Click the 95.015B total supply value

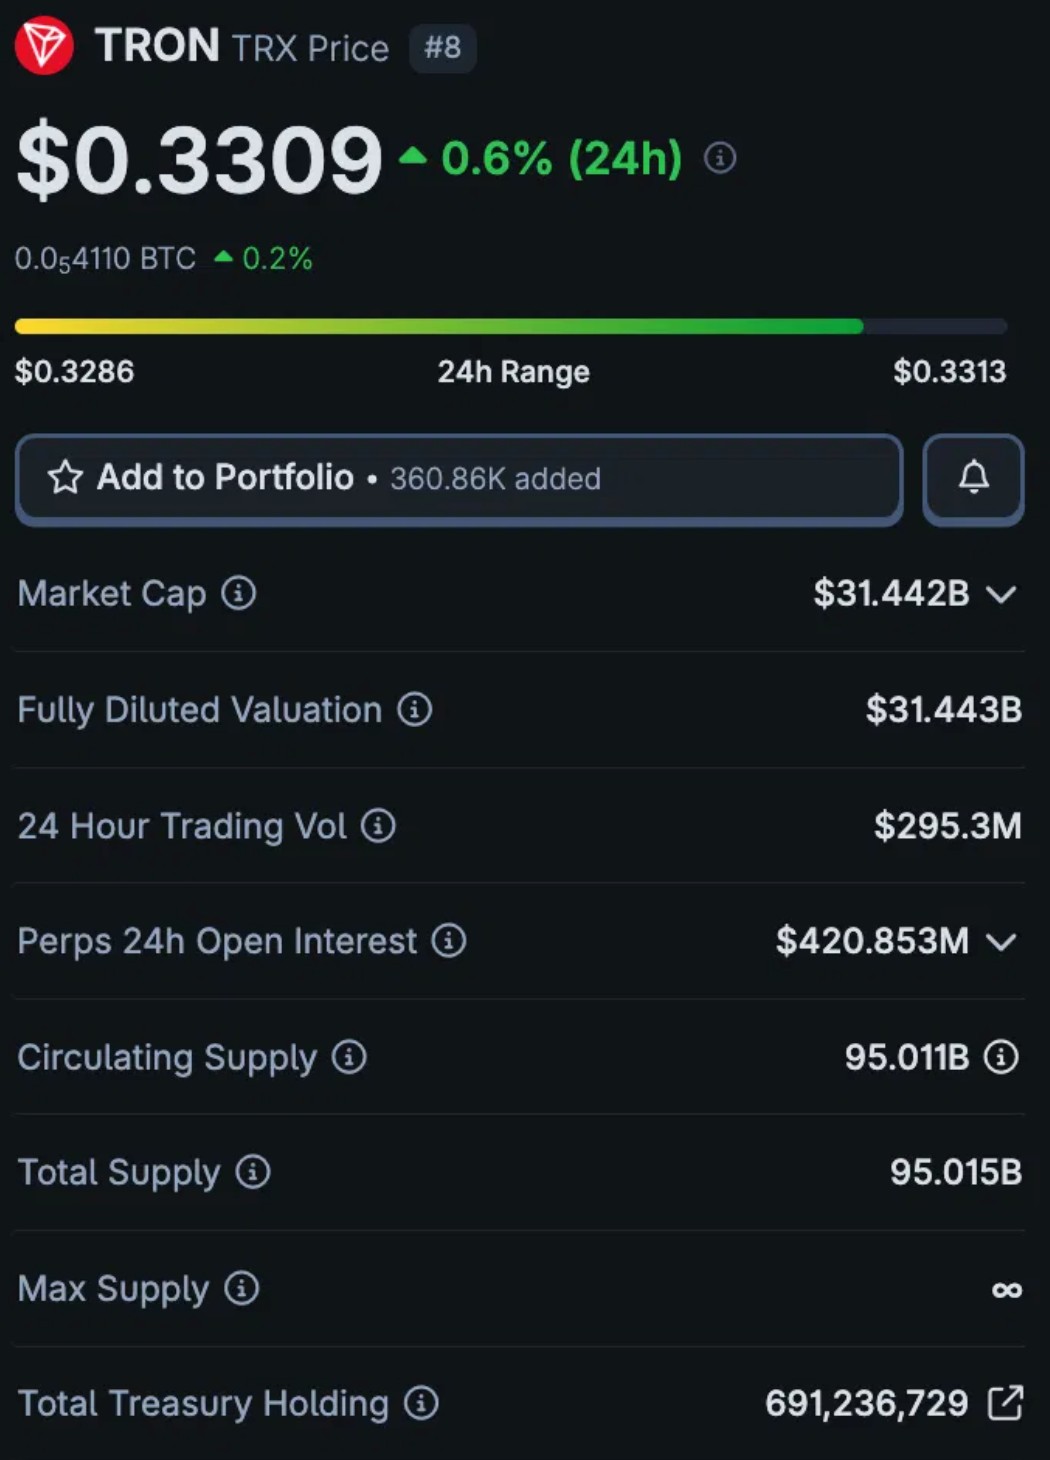click(956, 1171)
